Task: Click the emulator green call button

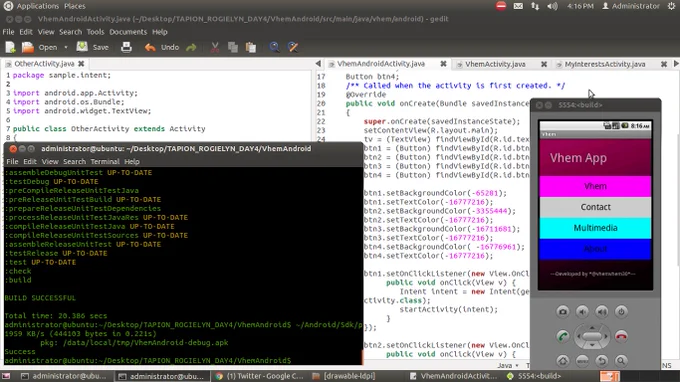Action: (562, 336)
